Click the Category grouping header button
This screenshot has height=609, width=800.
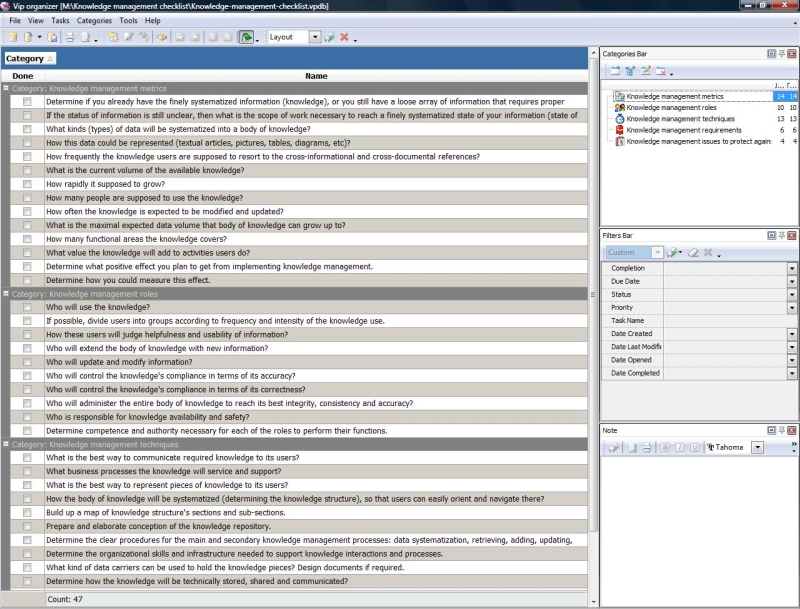click(x=30, y=59)
